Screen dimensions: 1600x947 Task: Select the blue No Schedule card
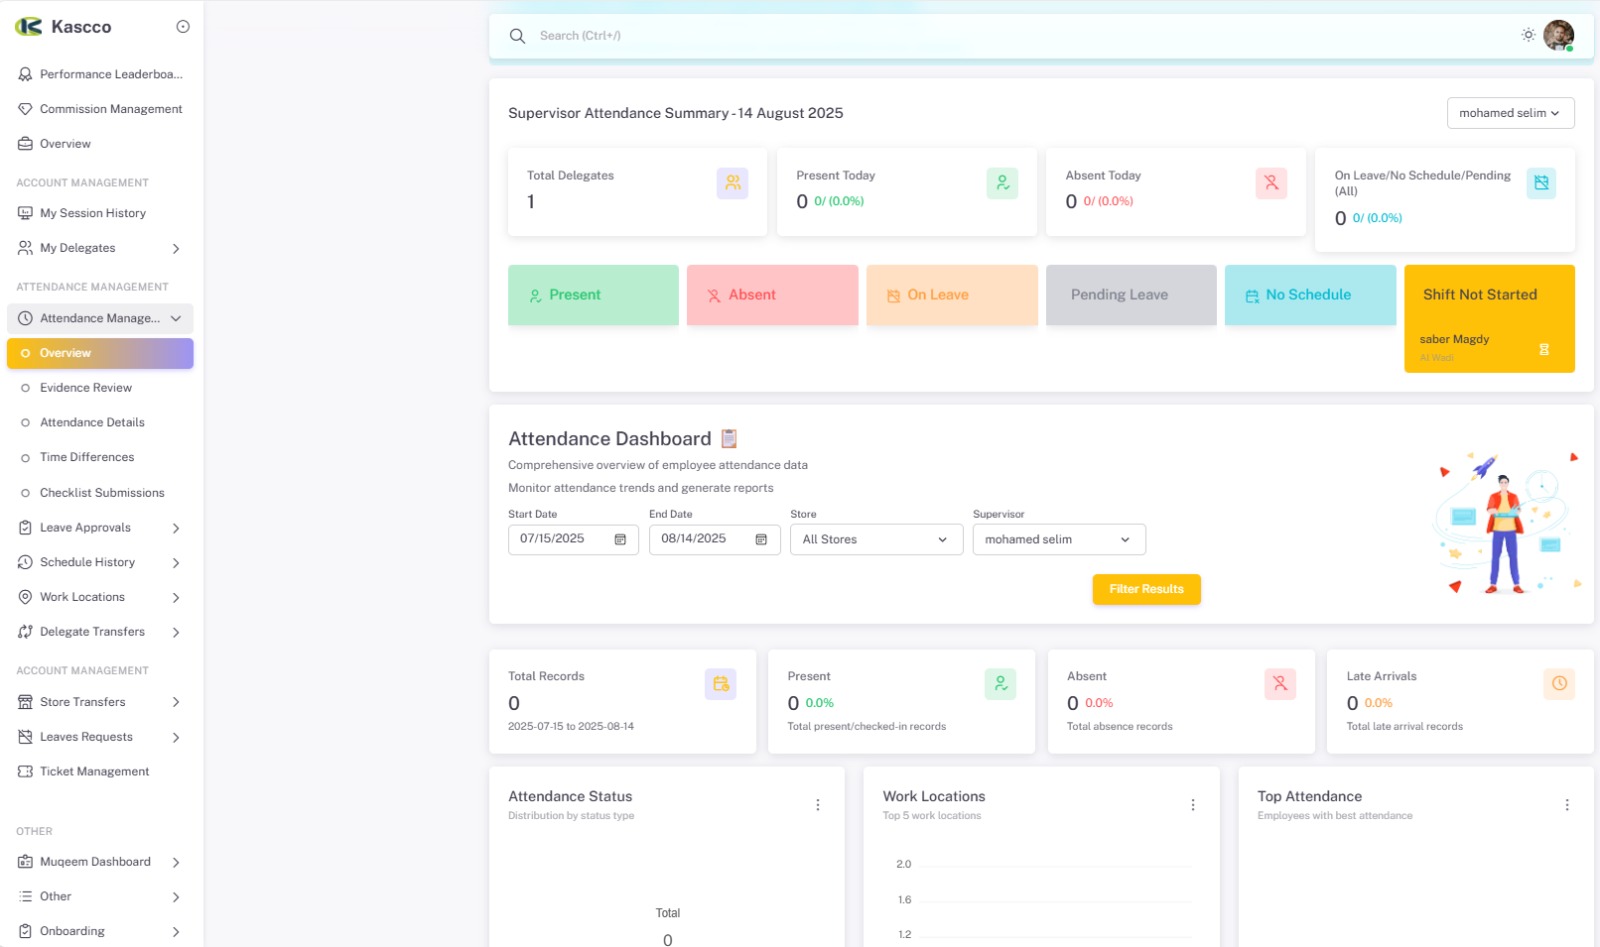tap(1310, 295)
